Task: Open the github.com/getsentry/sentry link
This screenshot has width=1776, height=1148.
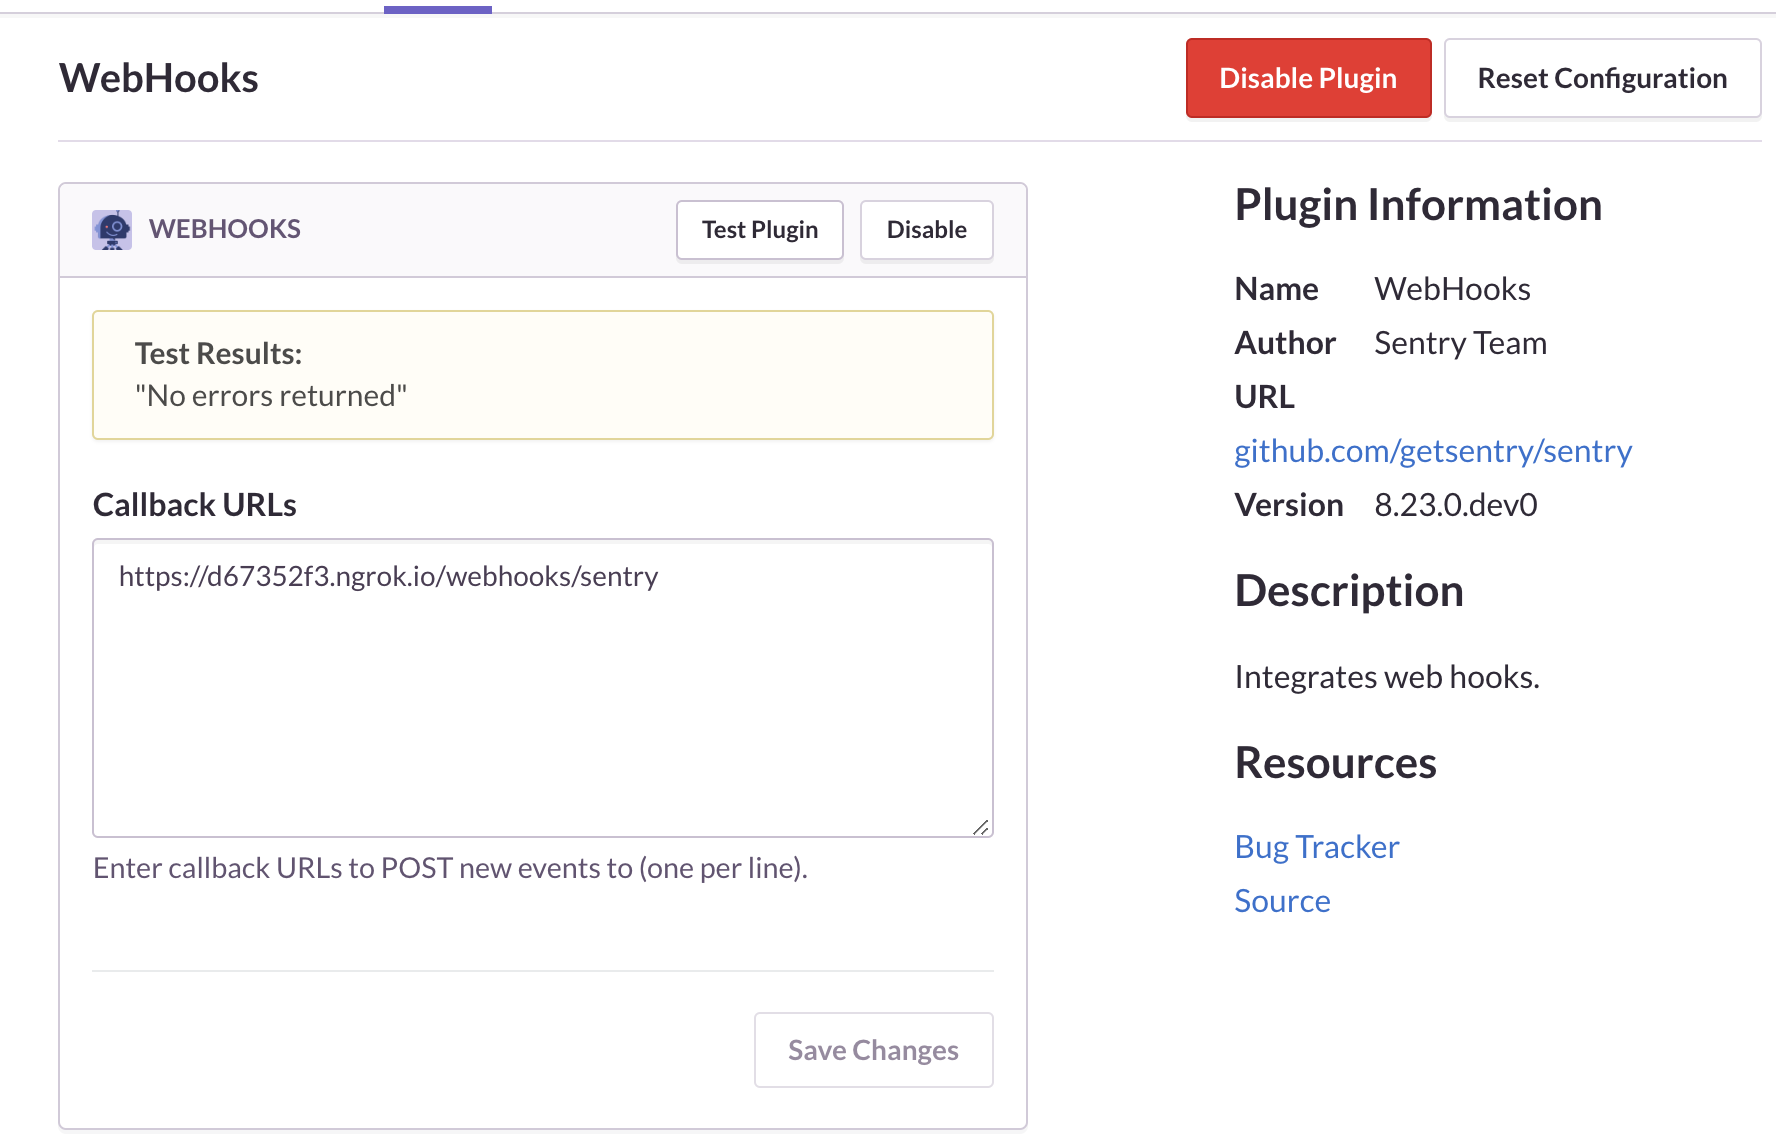Action: (1433, 451)
